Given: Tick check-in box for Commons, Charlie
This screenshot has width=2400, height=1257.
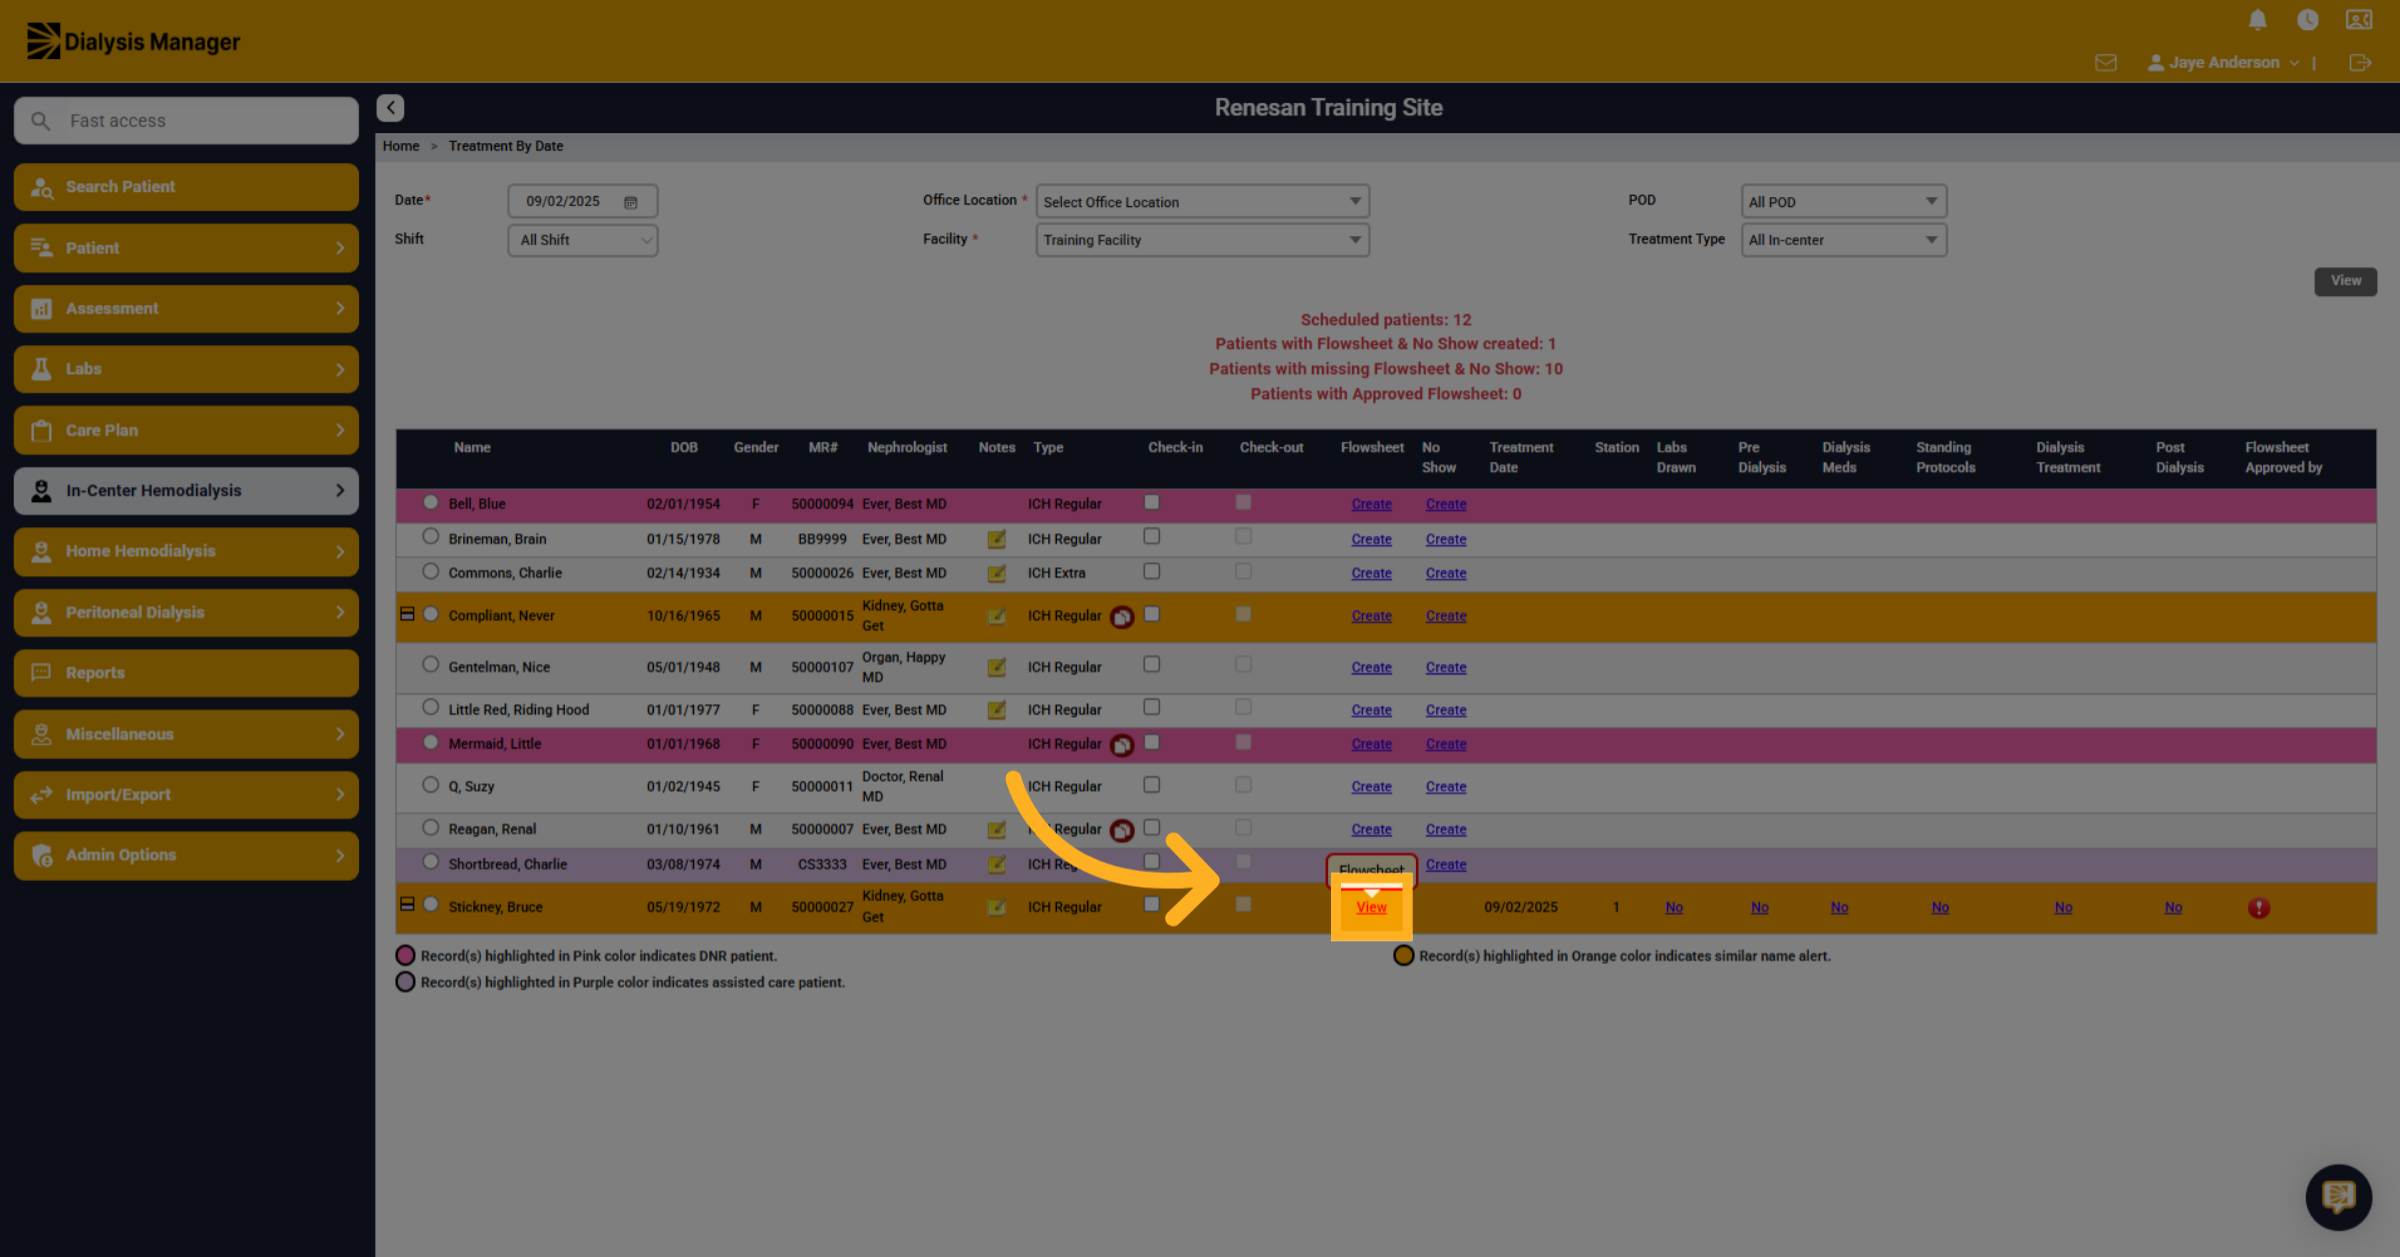Looking at the screenshot, I should coord(1152,571).
